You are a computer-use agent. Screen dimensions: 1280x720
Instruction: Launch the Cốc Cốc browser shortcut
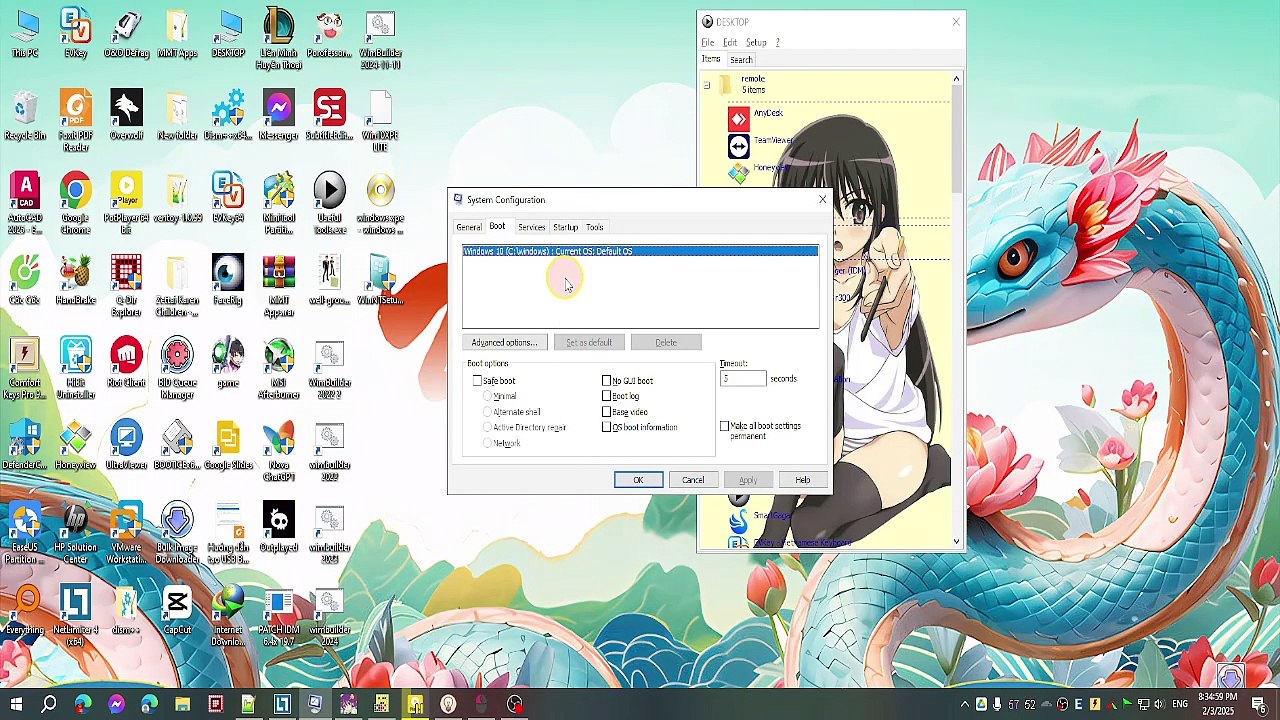coord(25,280)
